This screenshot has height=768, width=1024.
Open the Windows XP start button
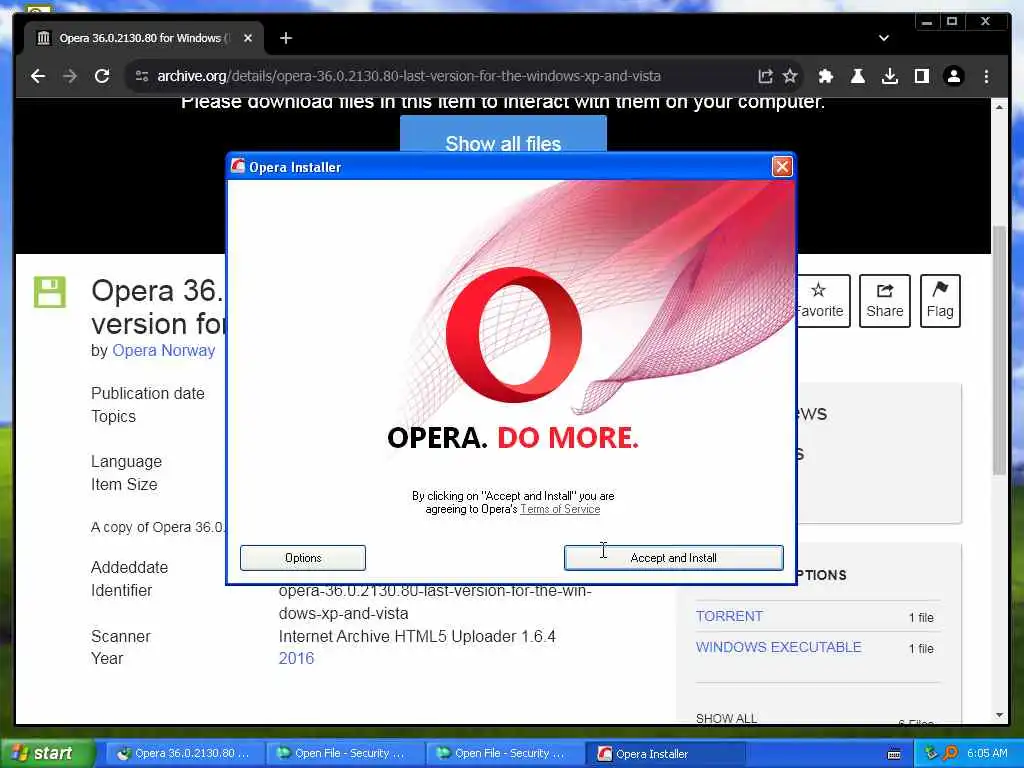tap(47, 753)
